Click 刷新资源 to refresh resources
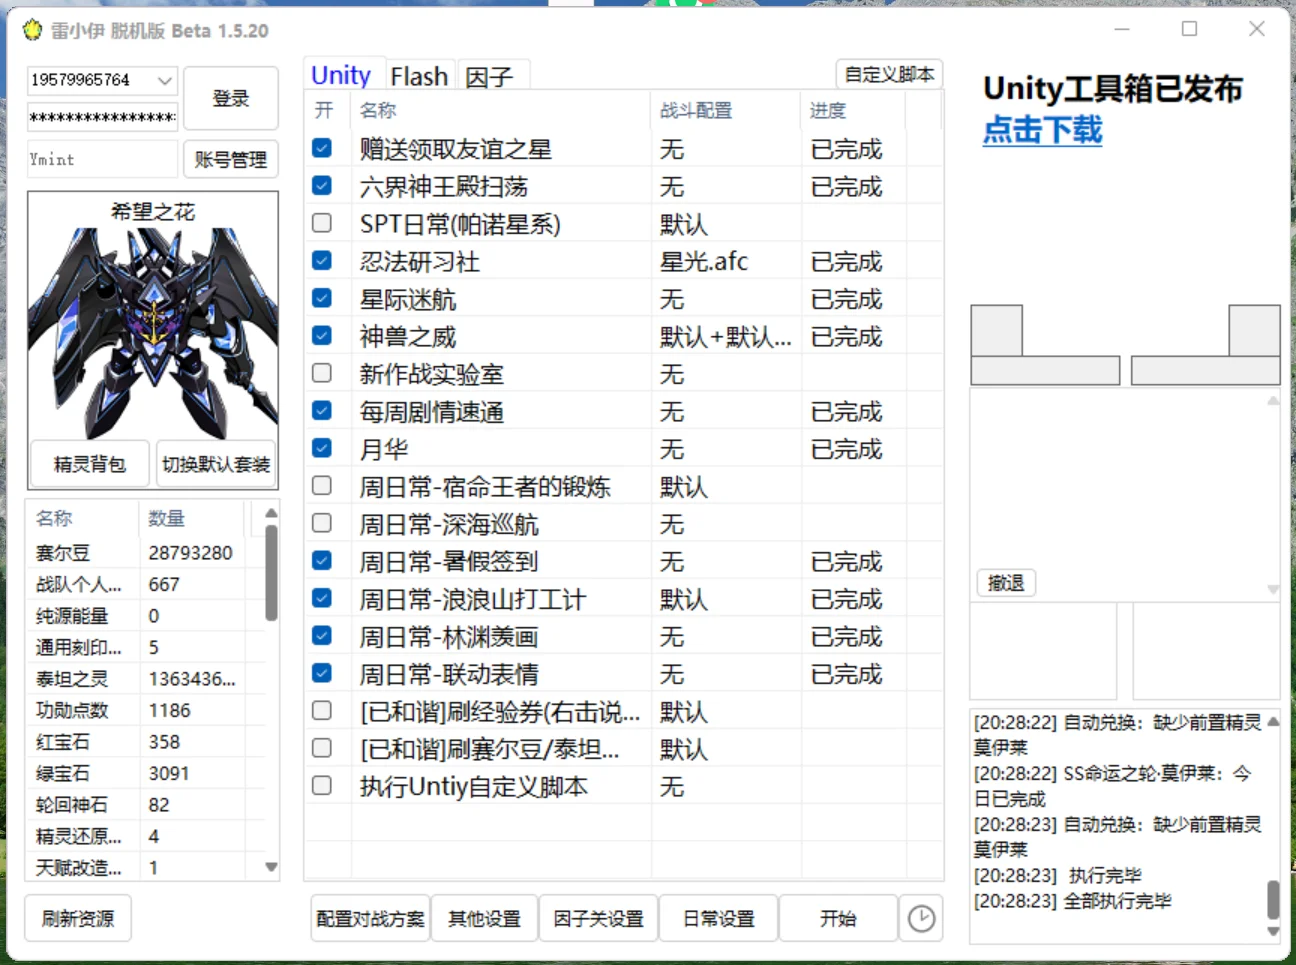Screen dimensions: 1296x965 pyautogui.click(x=78, y=917)
